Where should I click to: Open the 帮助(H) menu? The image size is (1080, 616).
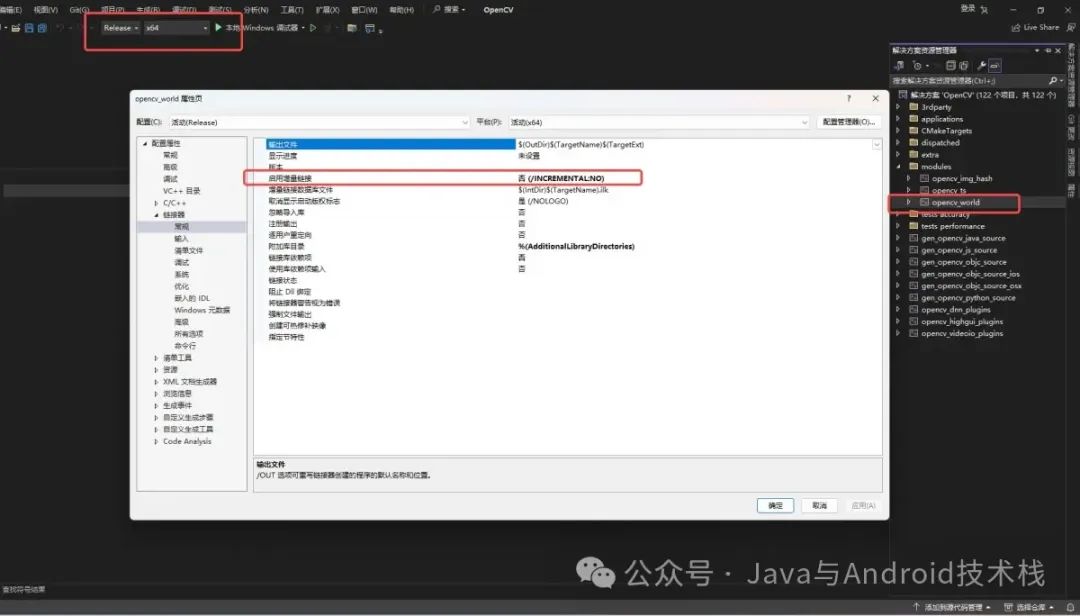[x=402, y=10]
